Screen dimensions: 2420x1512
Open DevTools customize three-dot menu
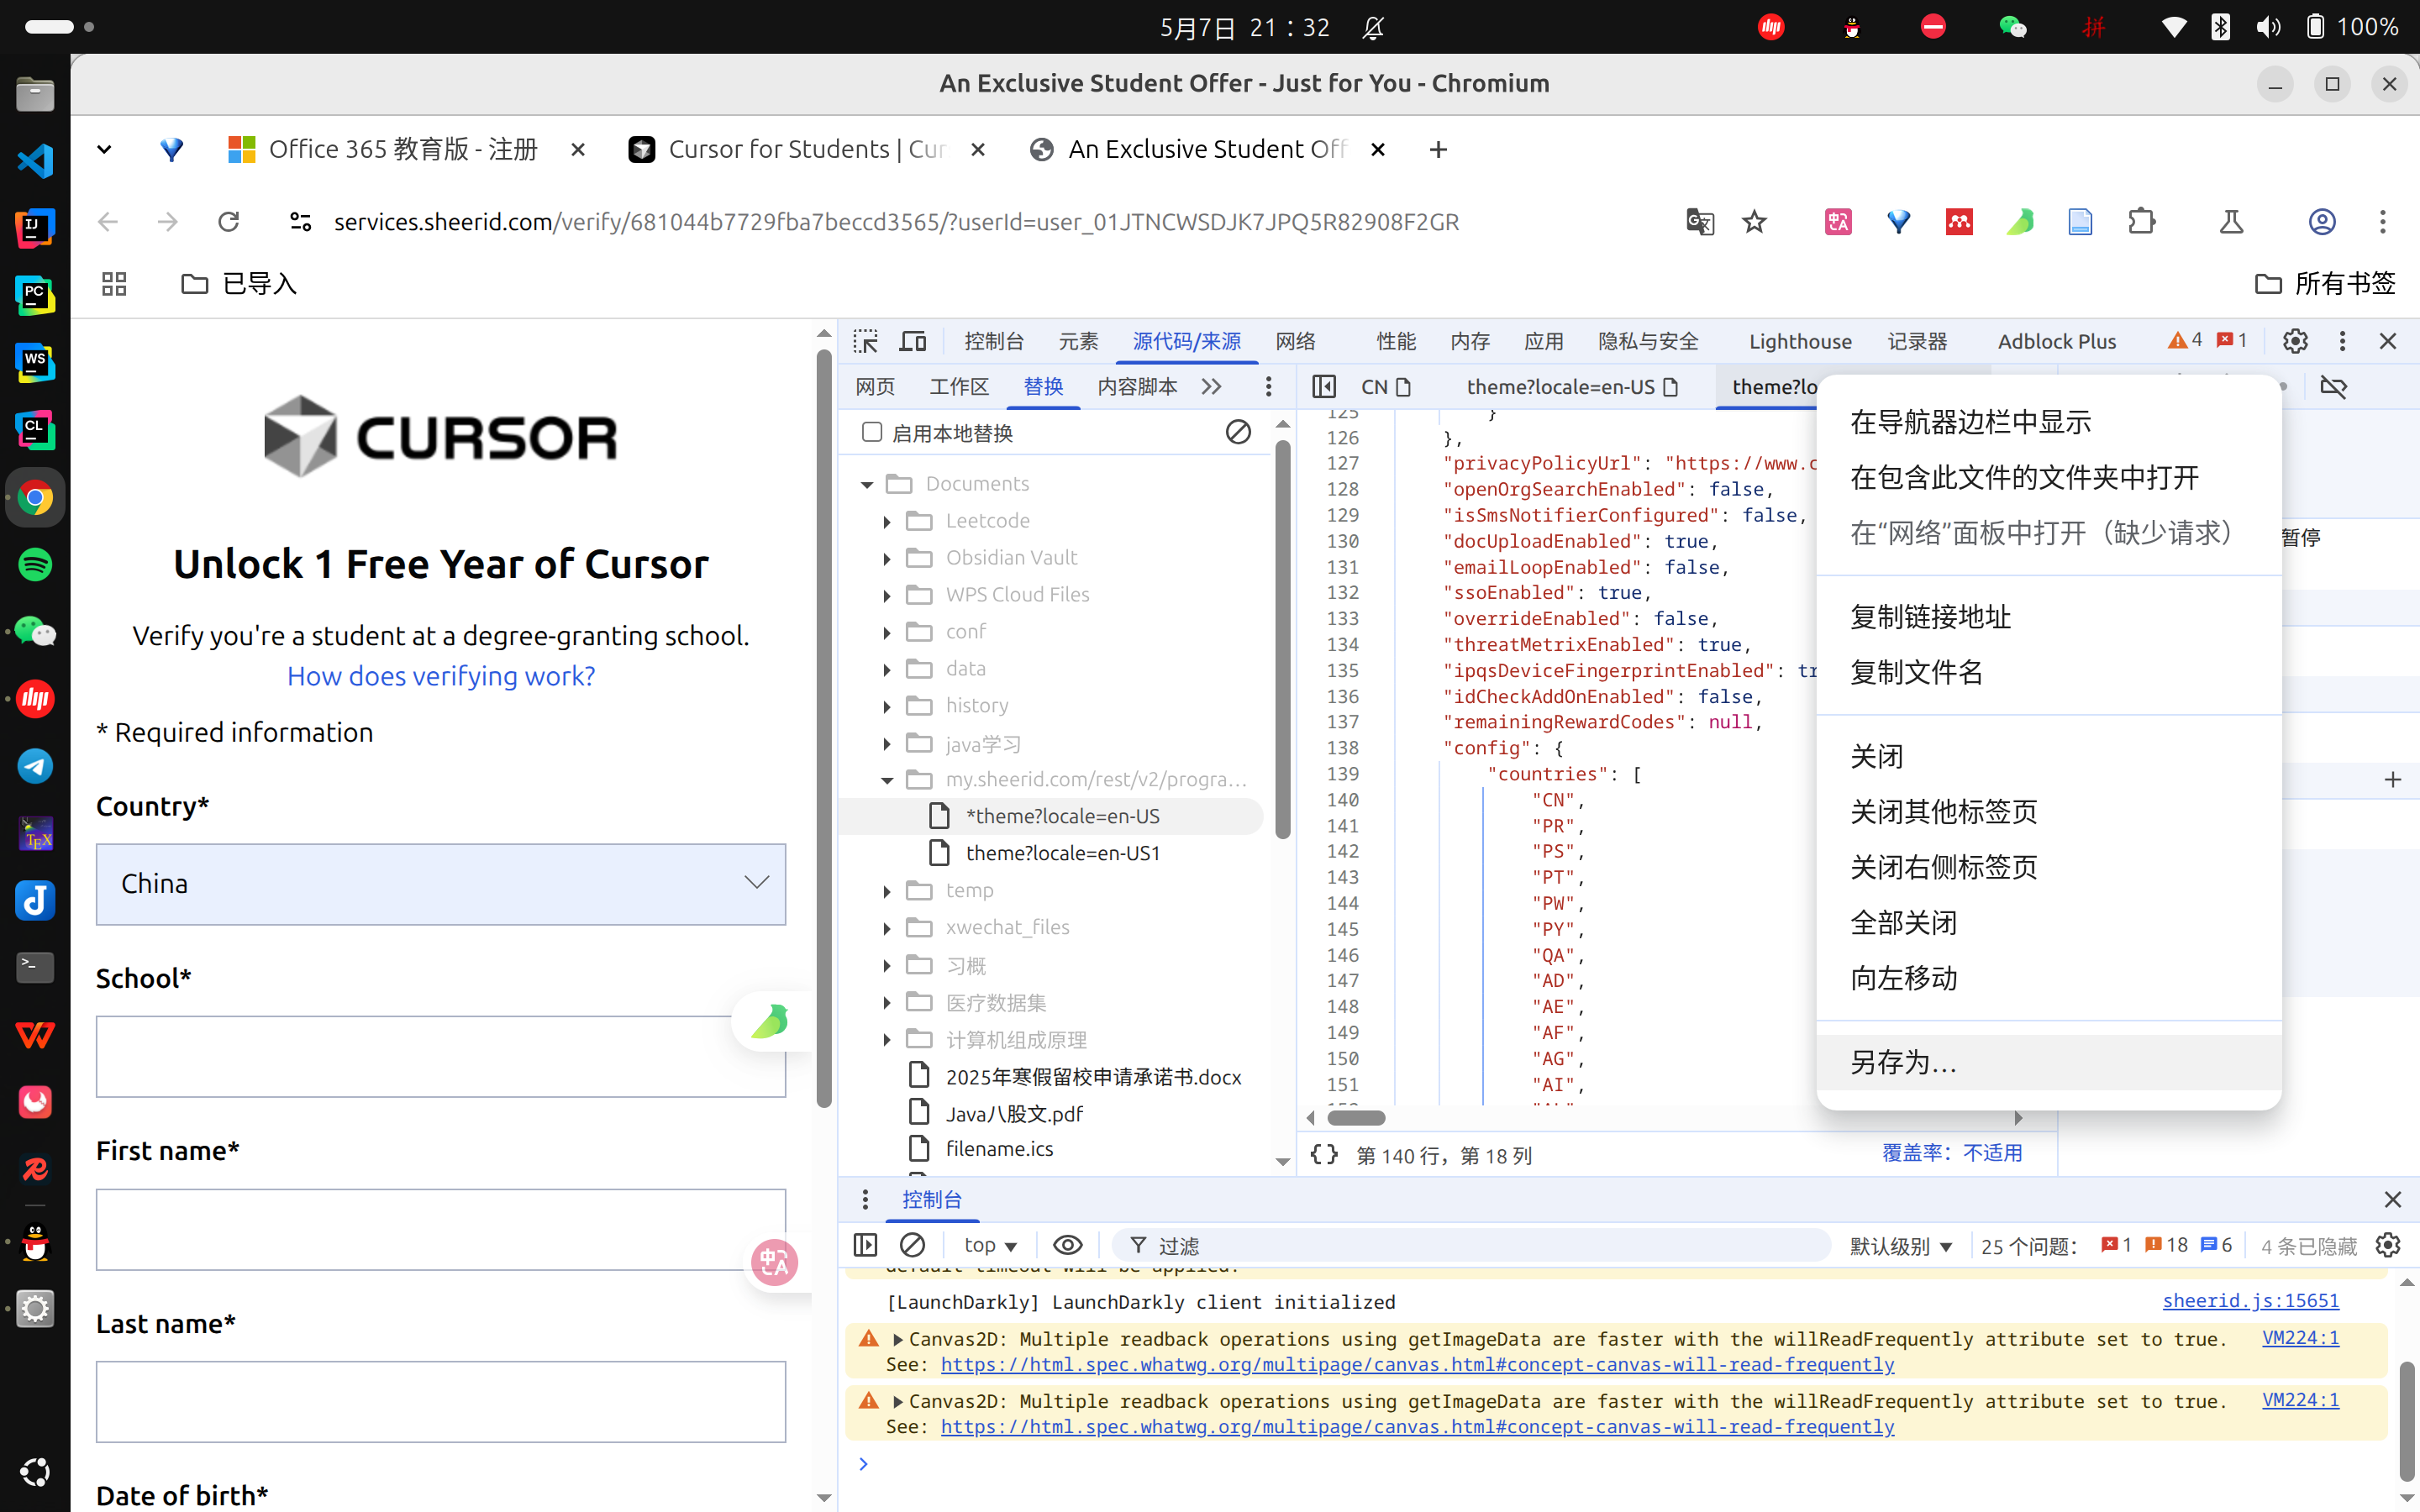pos(2342,341)
